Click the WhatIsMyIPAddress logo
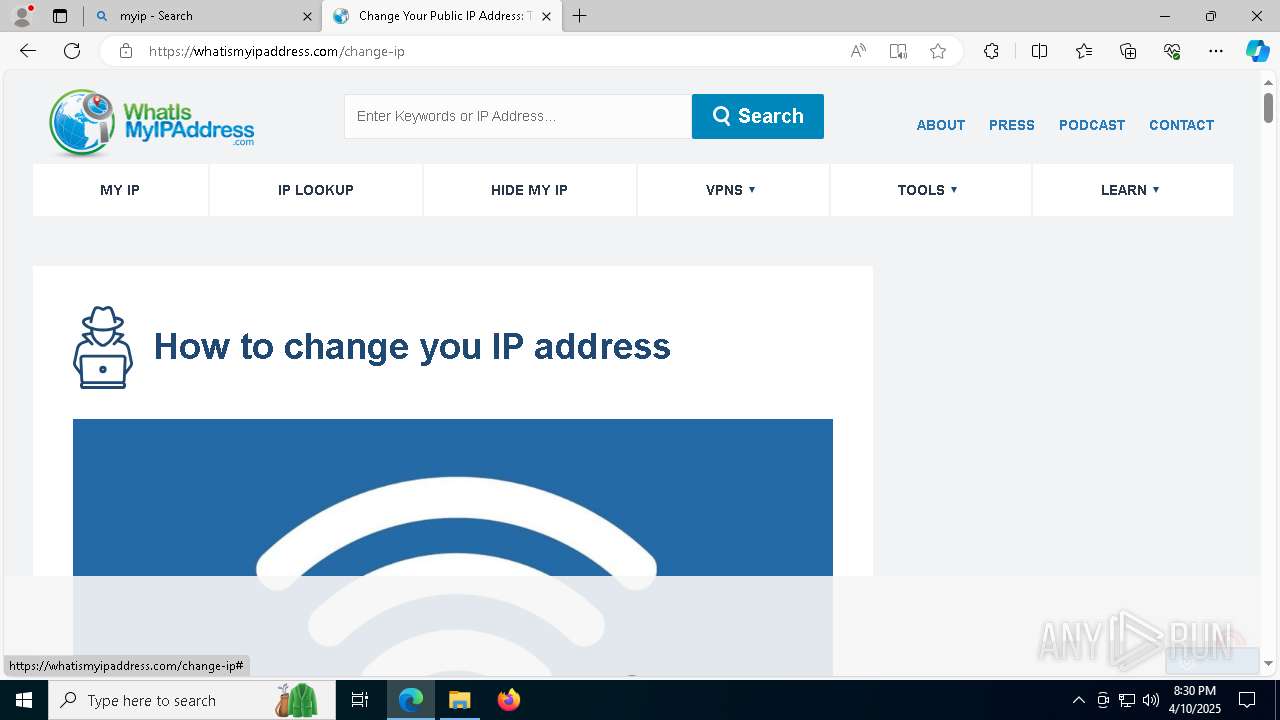The image size is (1280, 720). click(x=151, y=123)
